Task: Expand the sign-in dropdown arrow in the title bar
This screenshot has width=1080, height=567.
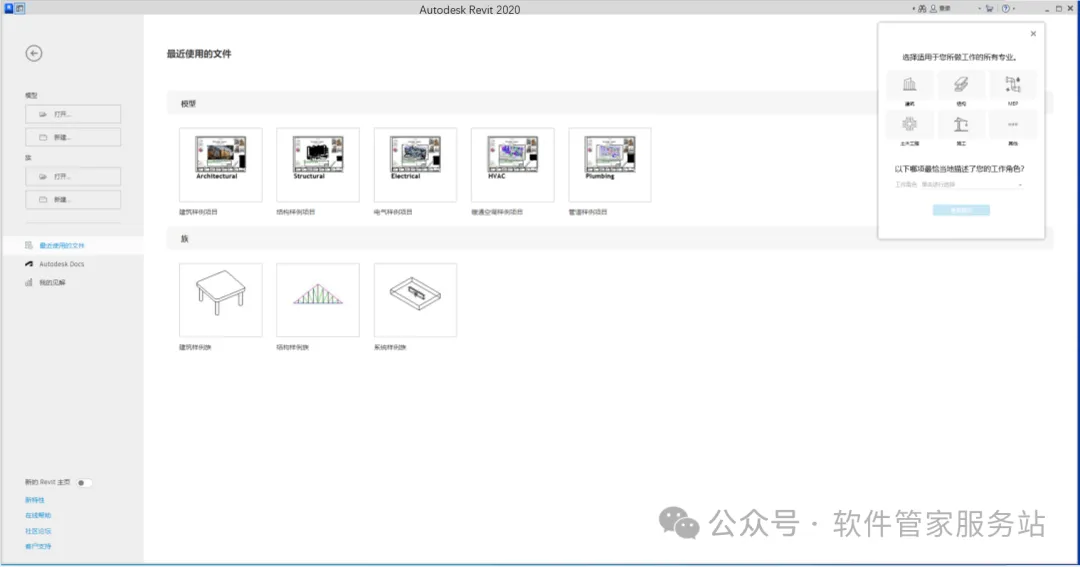Action: click(979, 9)
